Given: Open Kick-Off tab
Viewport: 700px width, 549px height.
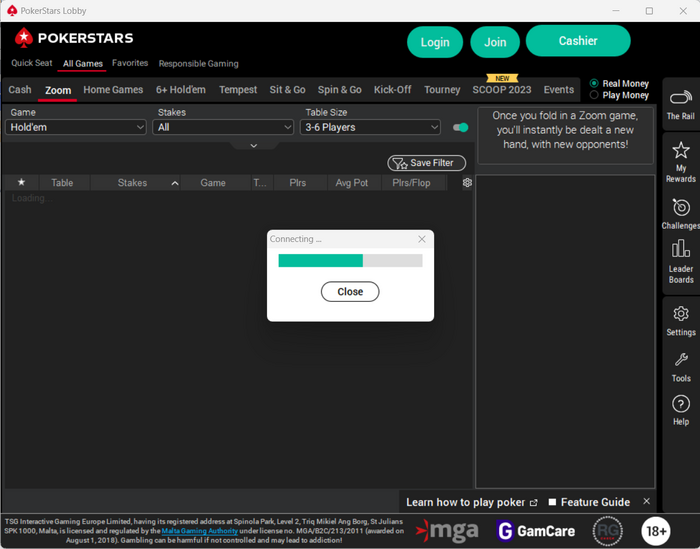Looking at the screenshot, I should click(392, 90).
